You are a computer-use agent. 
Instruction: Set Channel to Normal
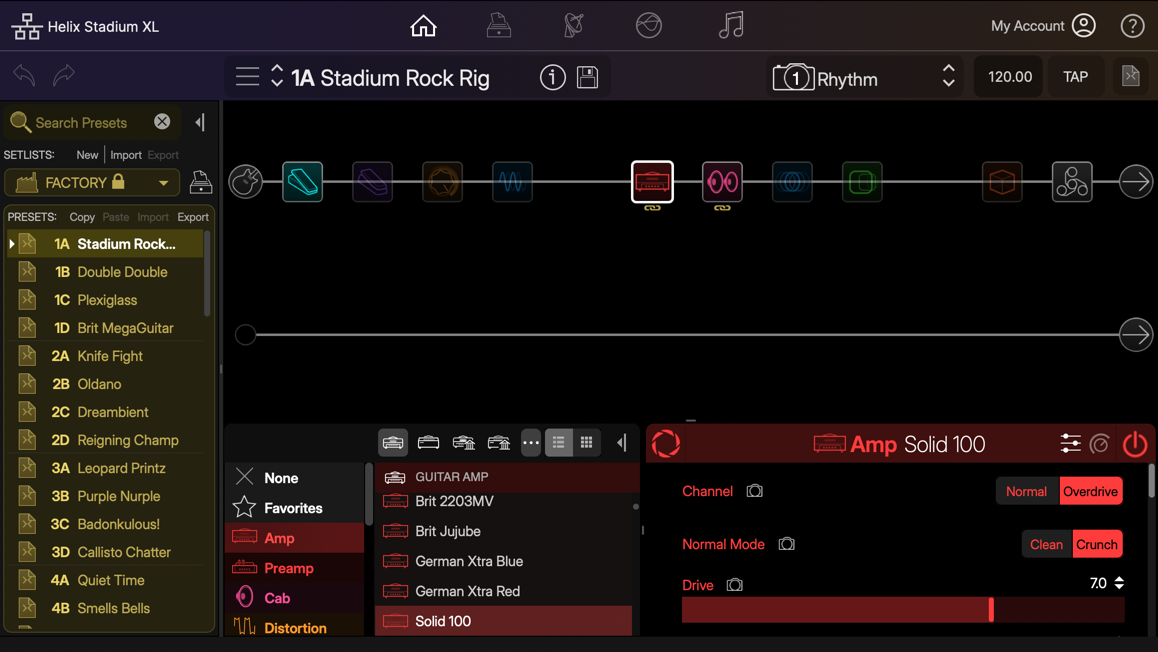tap(1026, 491)
